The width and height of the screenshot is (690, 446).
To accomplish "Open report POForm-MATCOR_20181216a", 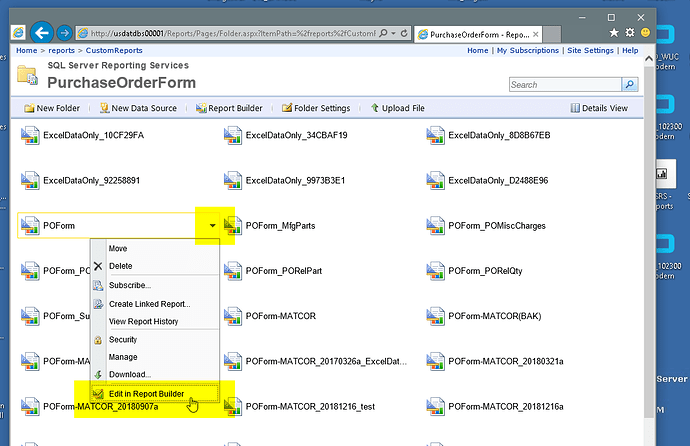I will point(506,407).
